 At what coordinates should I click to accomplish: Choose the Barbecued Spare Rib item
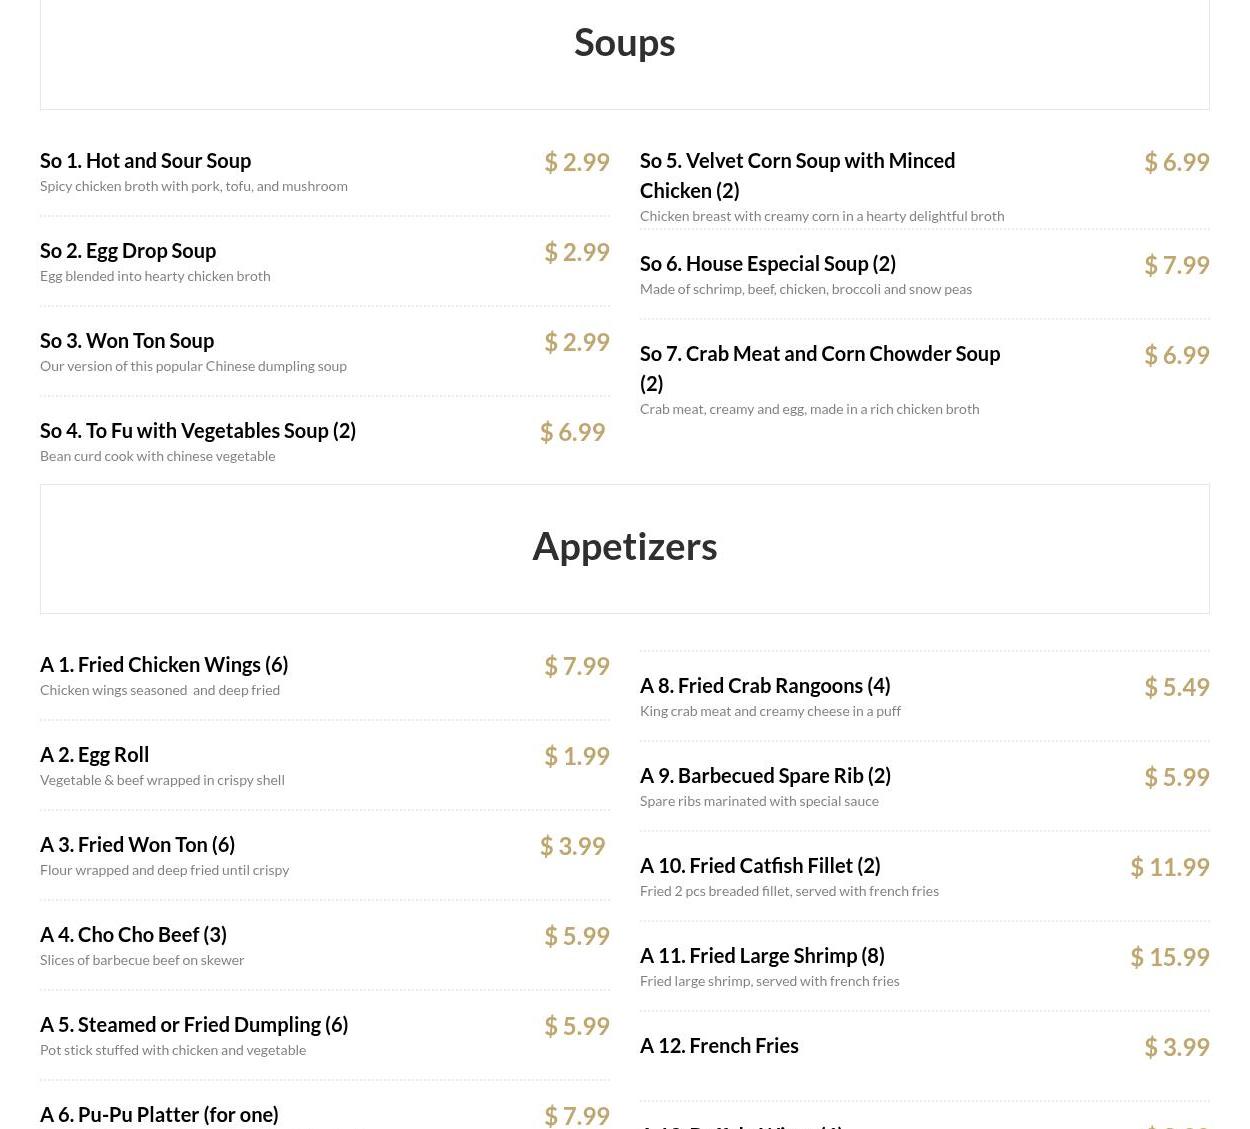click(765, 776)
